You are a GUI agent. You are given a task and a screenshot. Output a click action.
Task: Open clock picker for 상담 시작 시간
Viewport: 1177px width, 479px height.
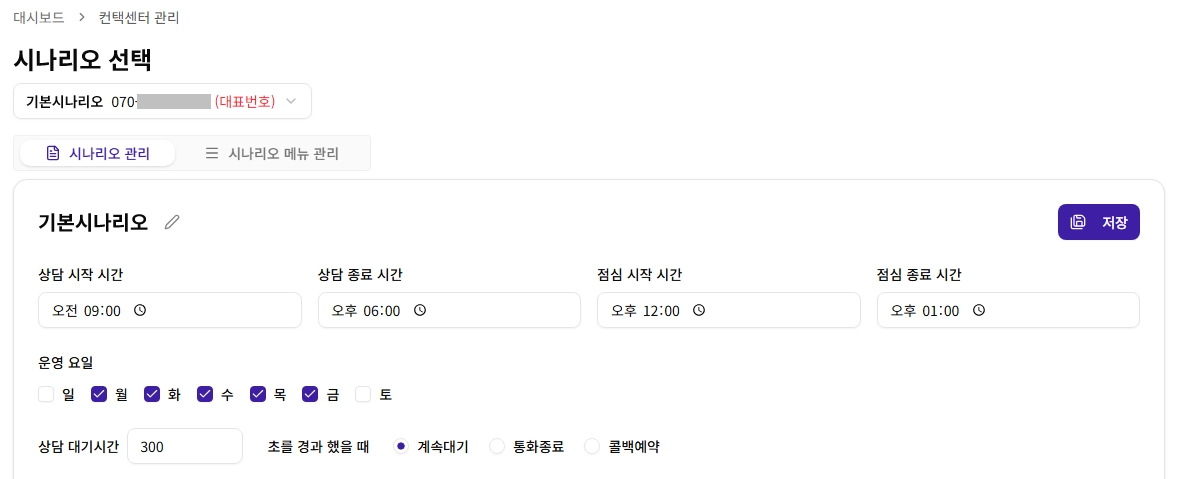[140, 310]
